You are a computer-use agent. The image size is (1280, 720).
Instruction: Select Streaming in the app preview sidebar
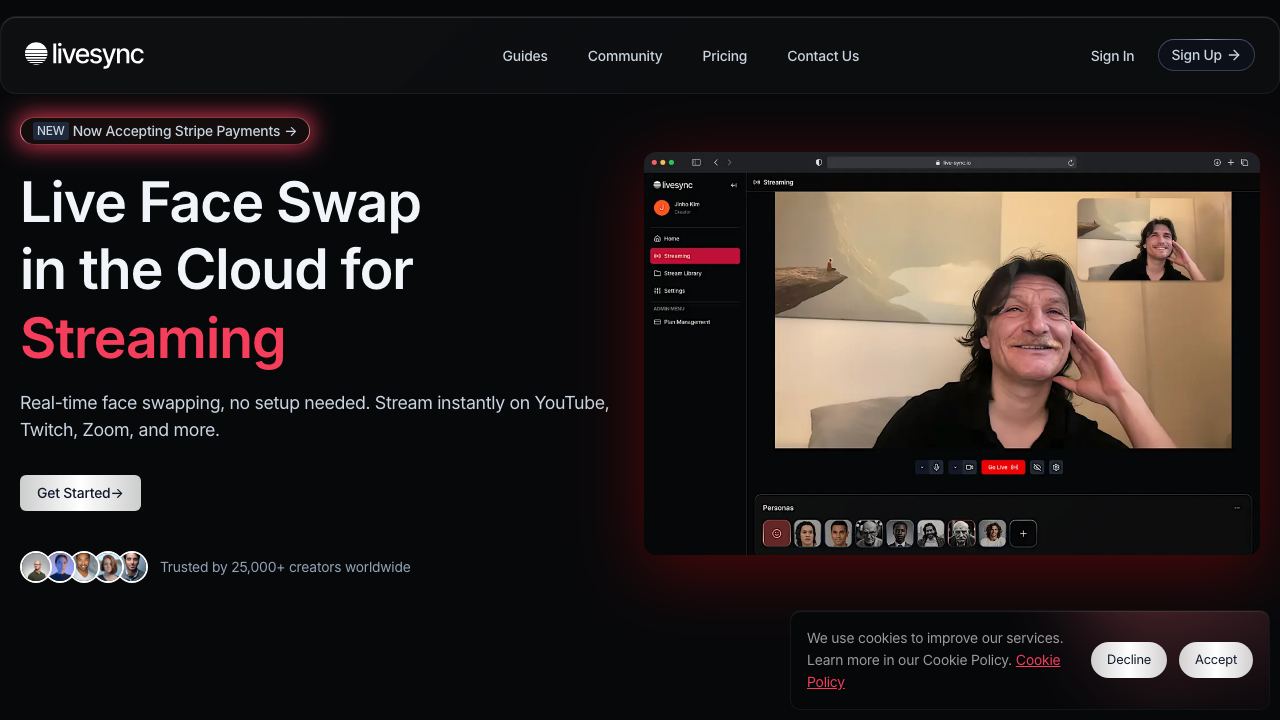(x=695, y=256)
